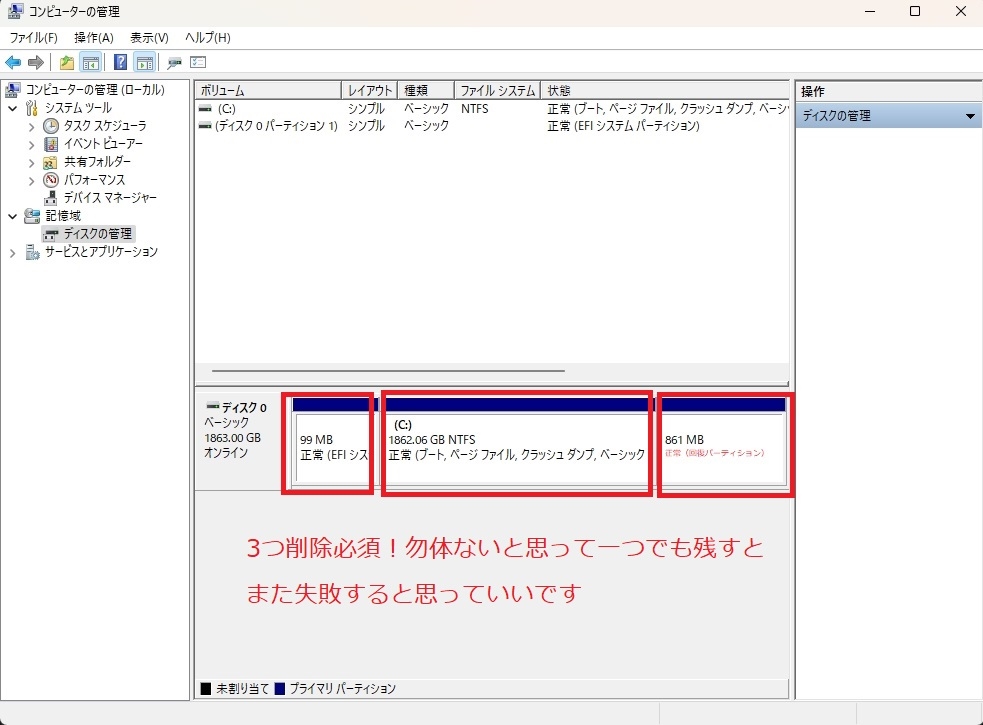Expand the イベント ビューアー node
Image resolution: width=983 pixels, height=725 pixels.
point(31,145)
